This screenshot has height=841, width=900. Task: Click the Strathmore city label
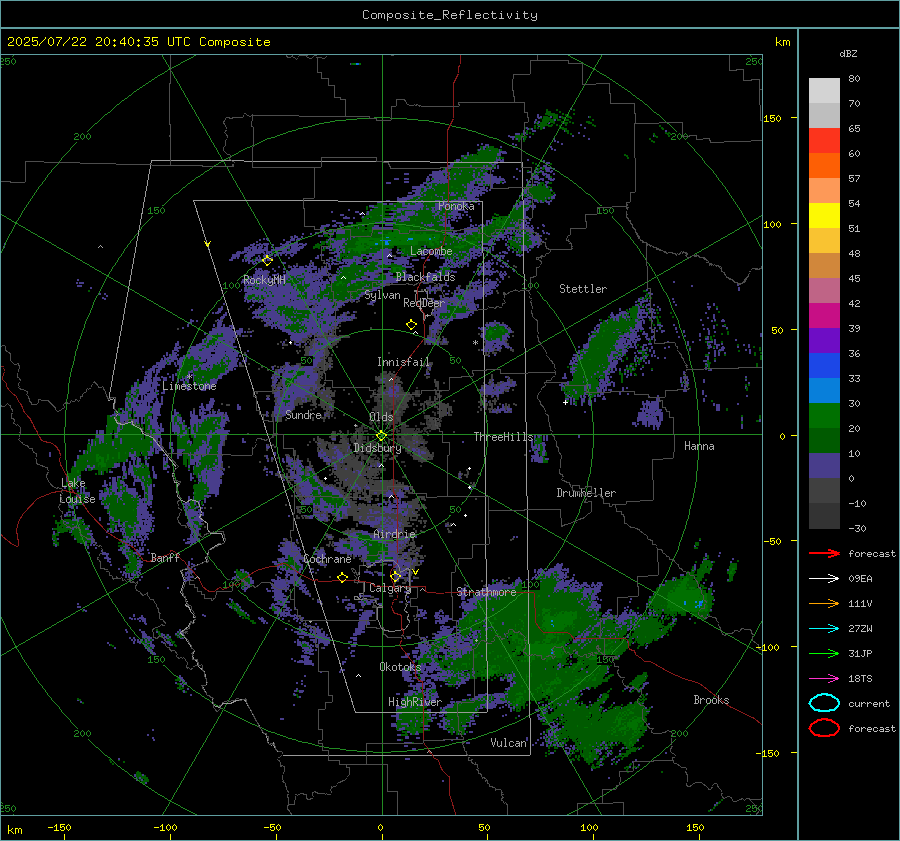486,592
